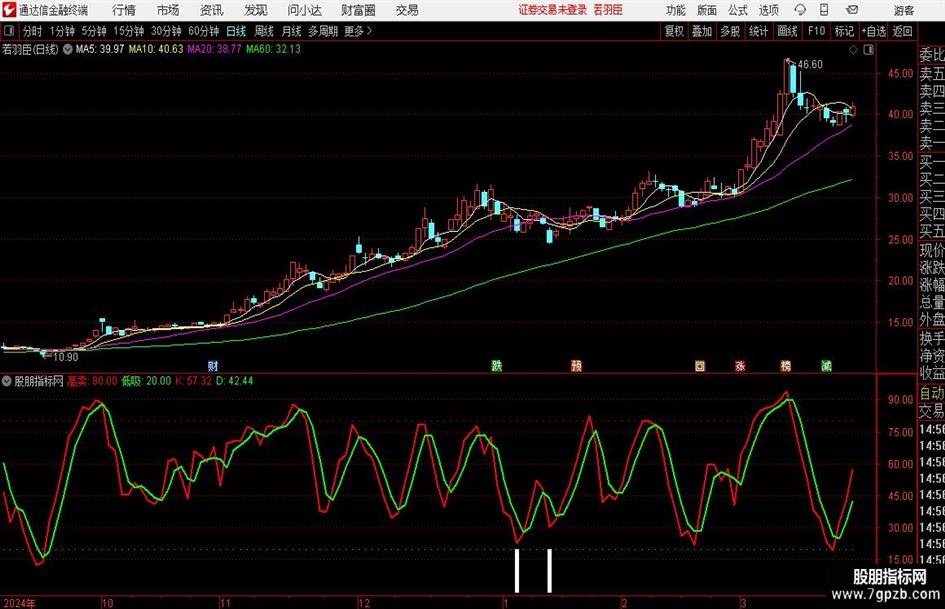Click the 跌 event marker on the chart
Screen dimensions: 945x609
[x=497, y=366]
